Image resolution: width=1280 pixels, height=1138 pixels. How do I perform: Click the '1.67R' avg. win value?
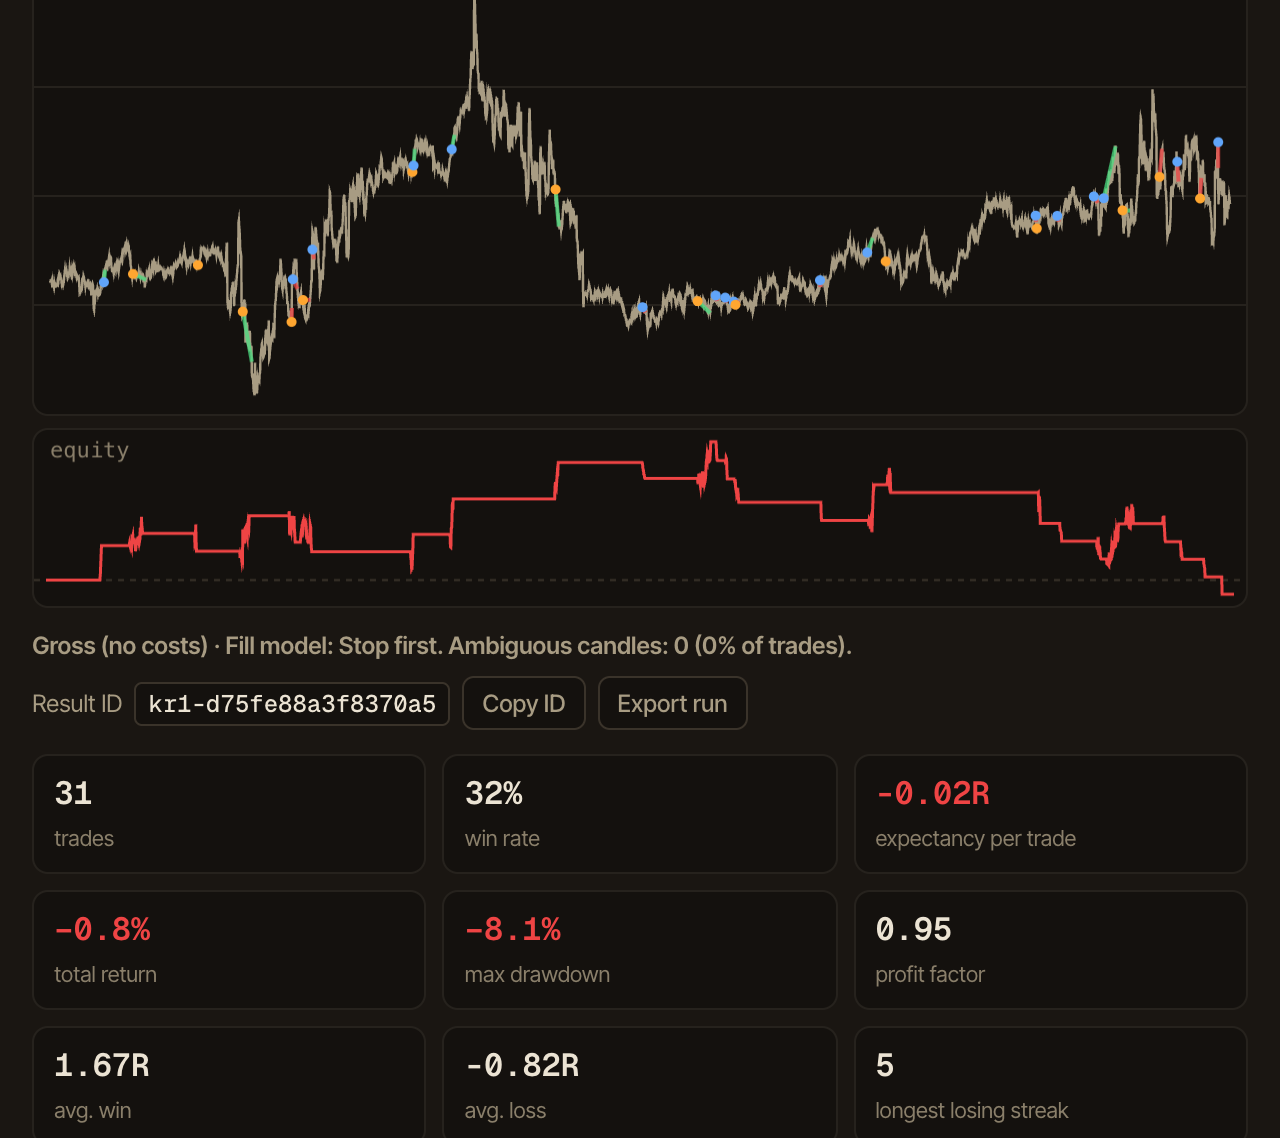(102, 1066)
